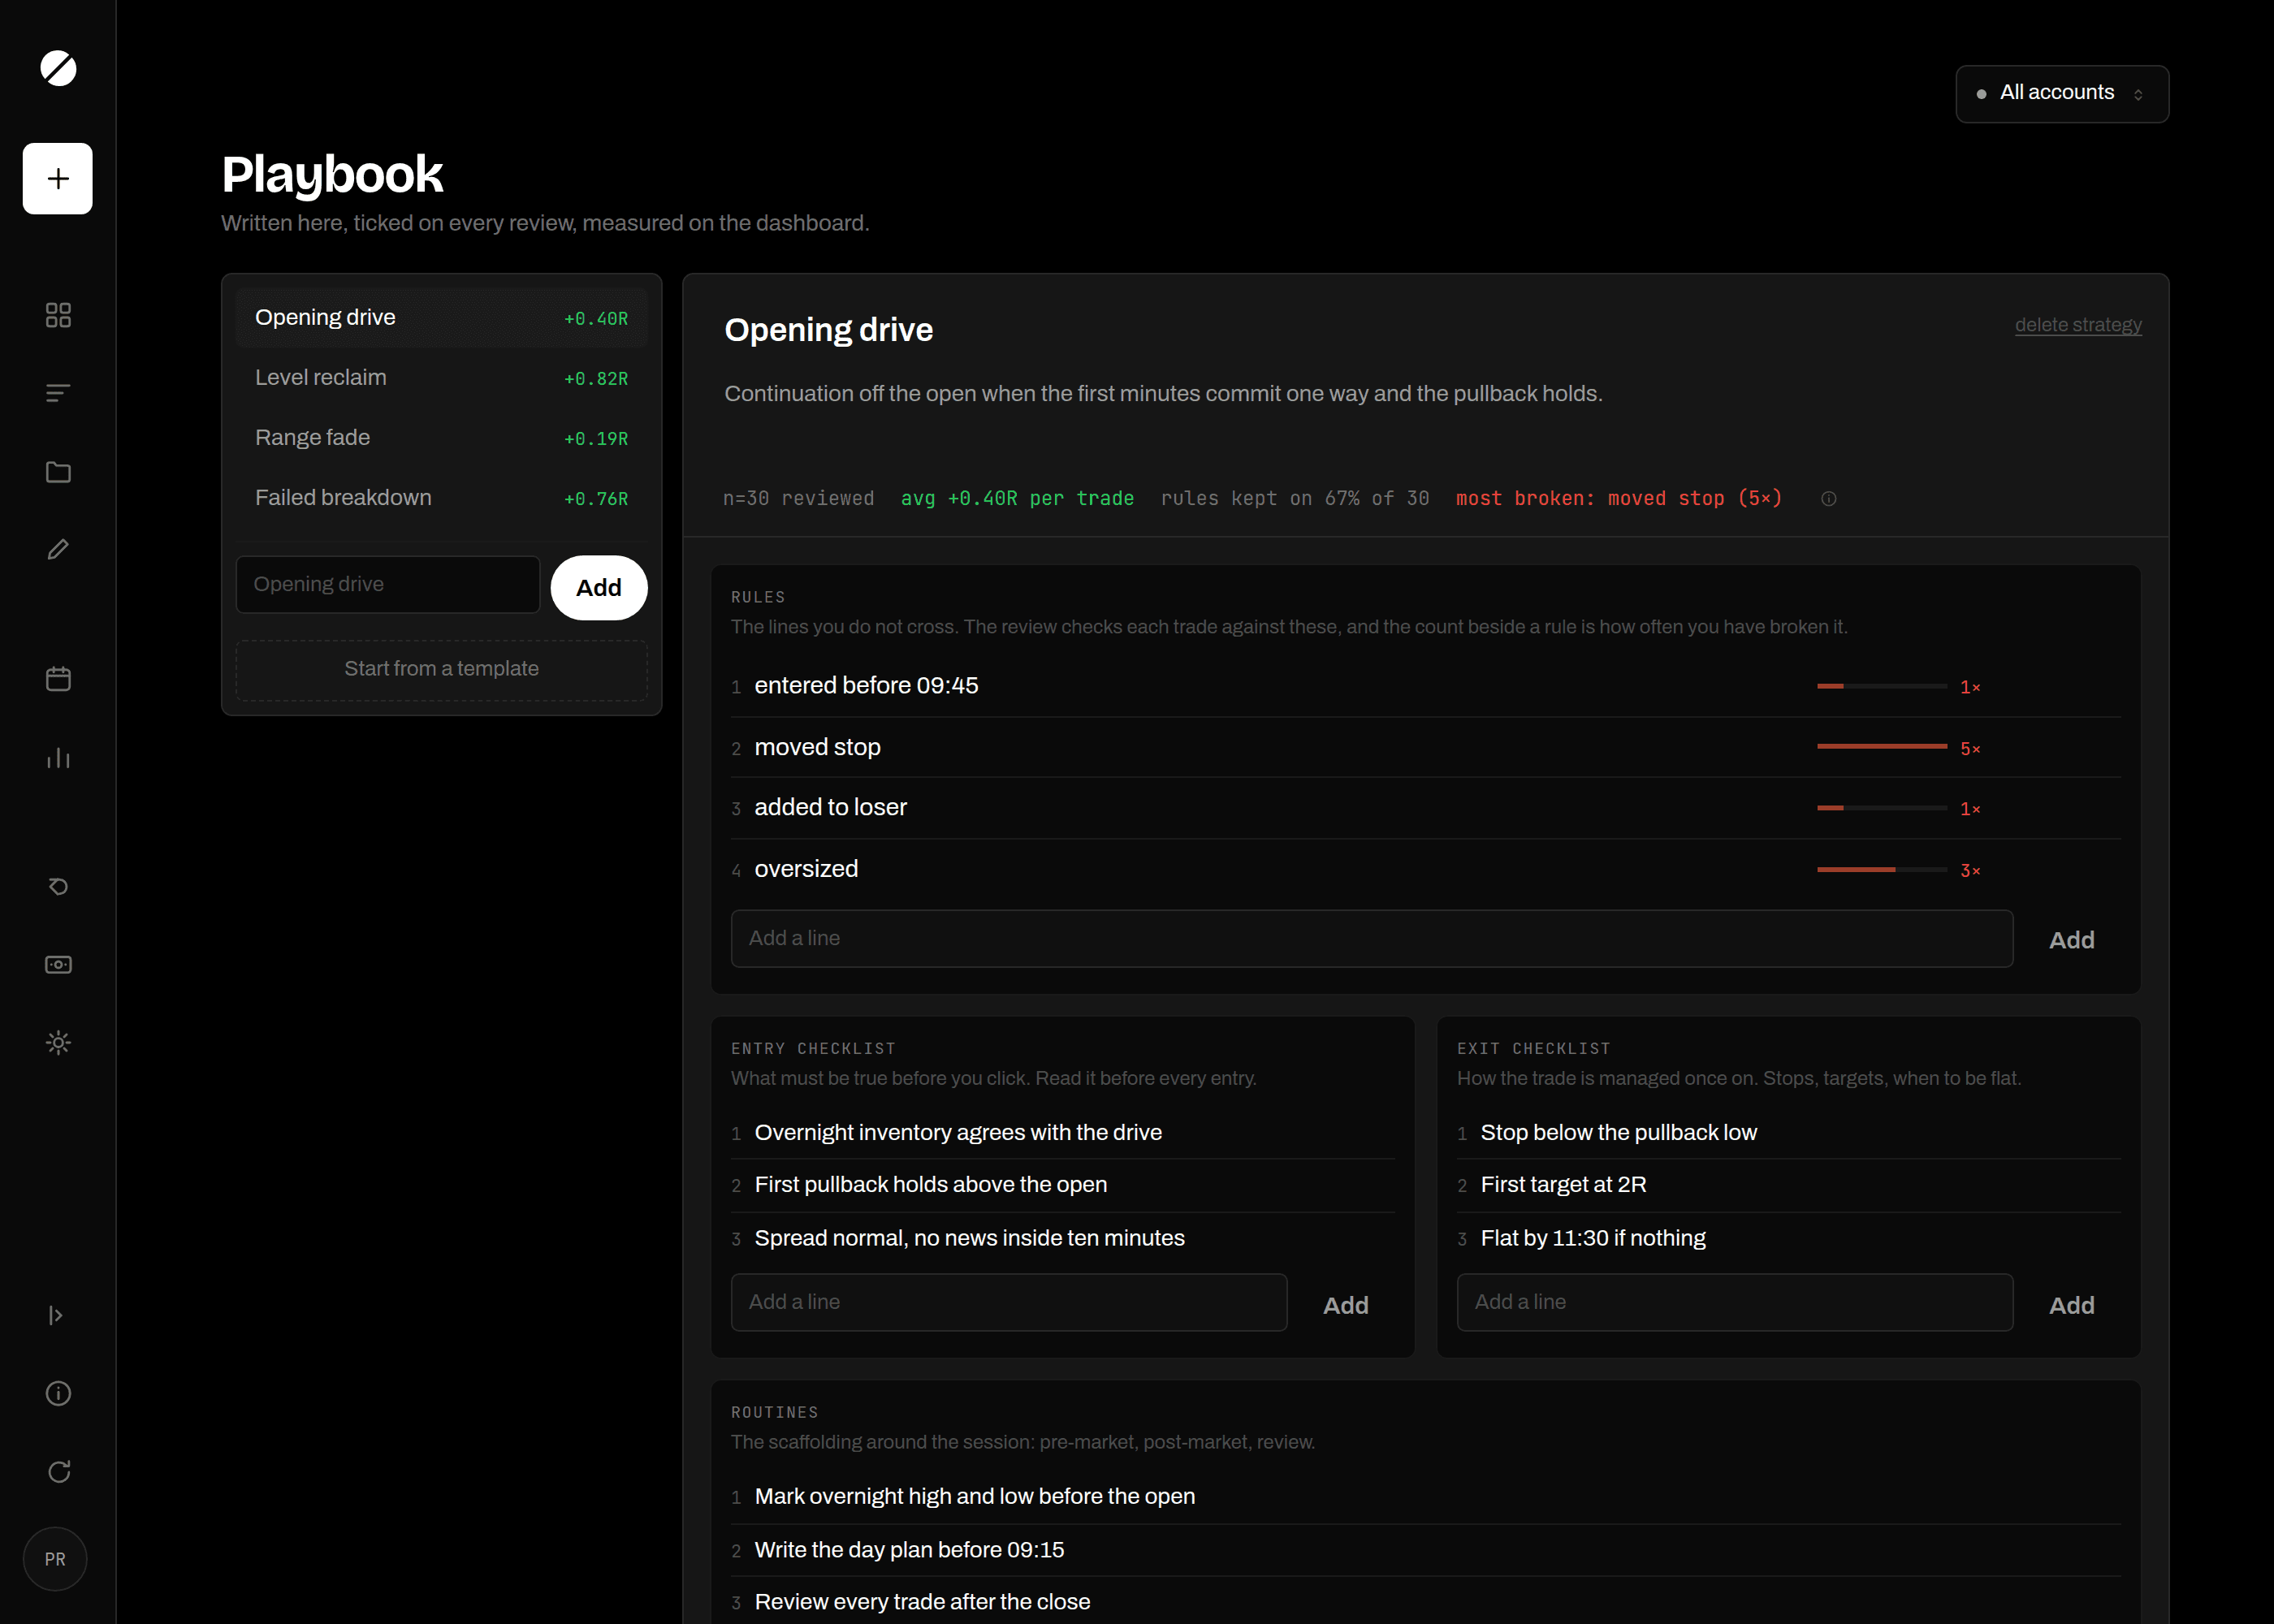This screenshot has width=2274, height=1624.
Task: Select Failed breakdown strategy
Action: point(441,498)
